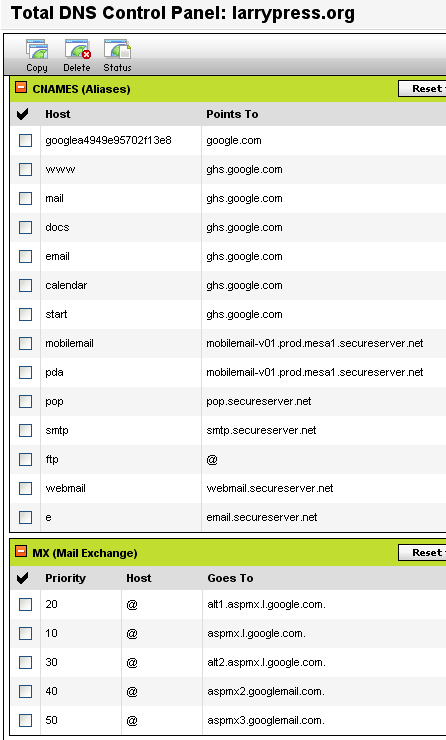Select all MX records with the header checkmark
The width and height of the screenshot is (446, 740).
pyautogui.click(x=22, y=578)
